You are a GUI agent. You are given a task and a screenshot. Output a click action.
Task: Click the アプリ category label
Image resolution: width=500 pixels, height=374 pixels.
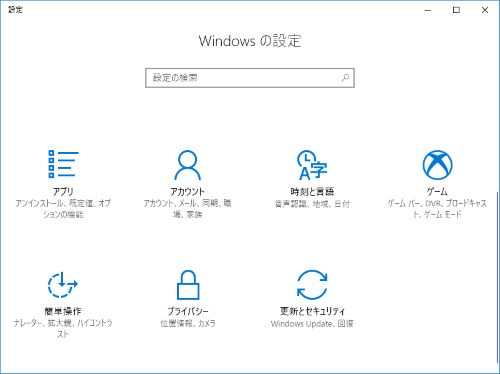pos(63,192)
